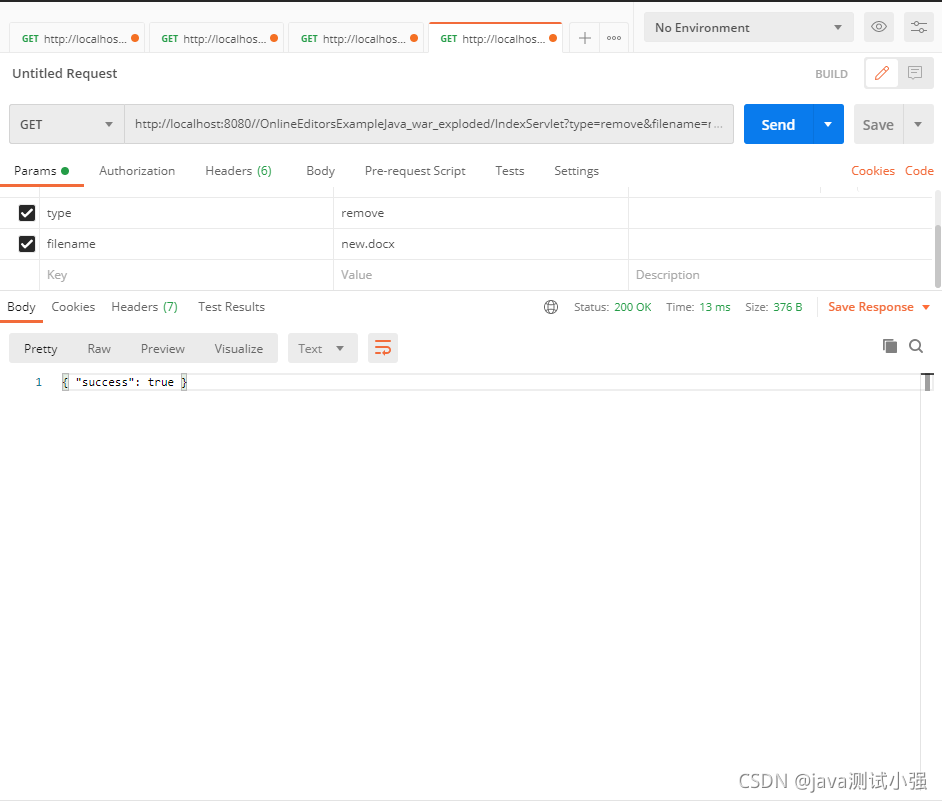942x802 pixels.
Task: Open a new request tab with plus icon
Action: click(584, 38)
